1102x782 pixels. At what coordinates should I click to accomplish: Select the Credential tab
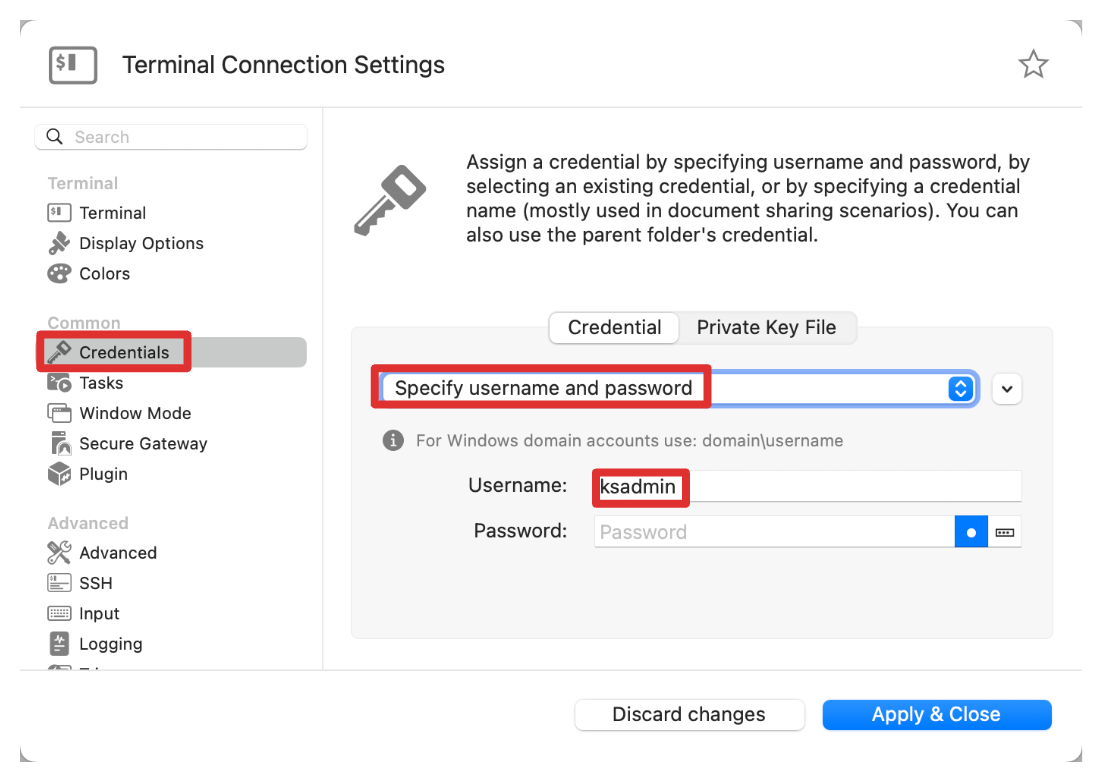click(x=614, y=328)
